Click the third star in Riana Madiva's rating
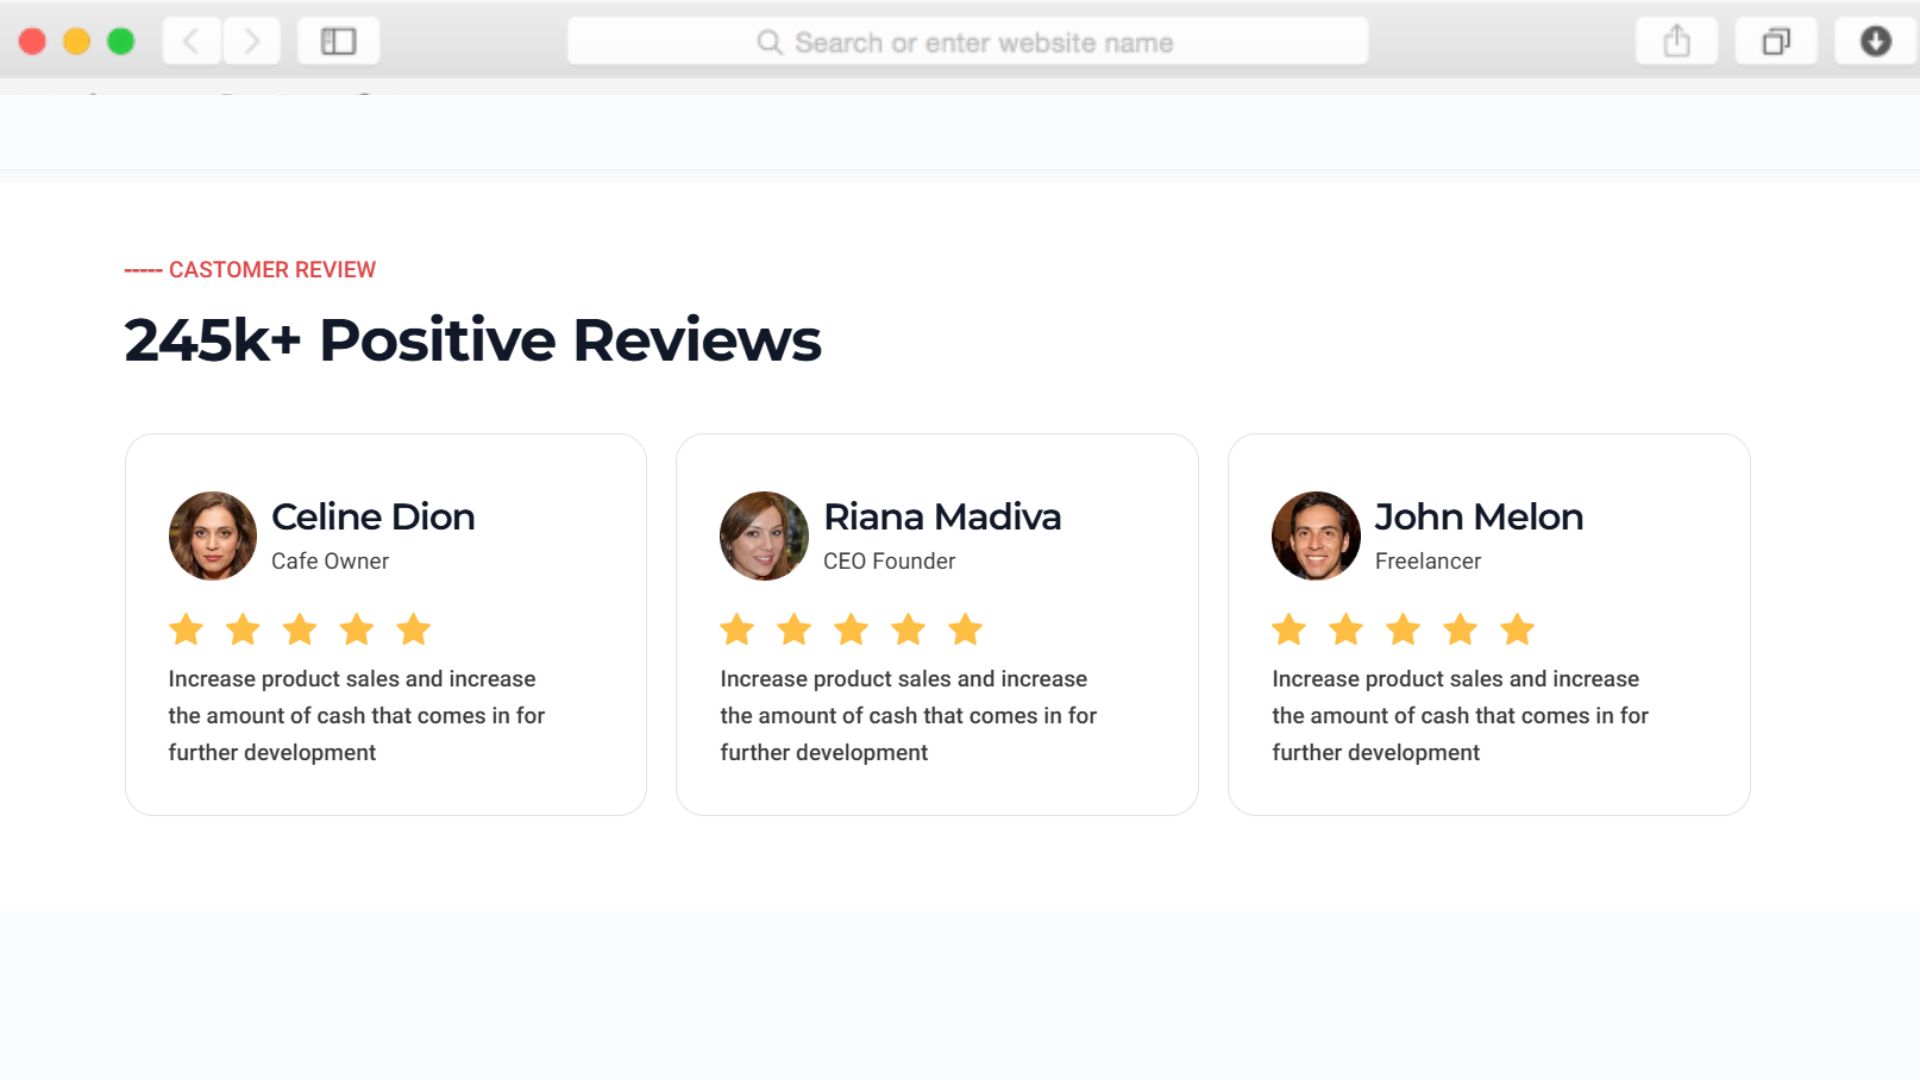 [x=851, y=630]
